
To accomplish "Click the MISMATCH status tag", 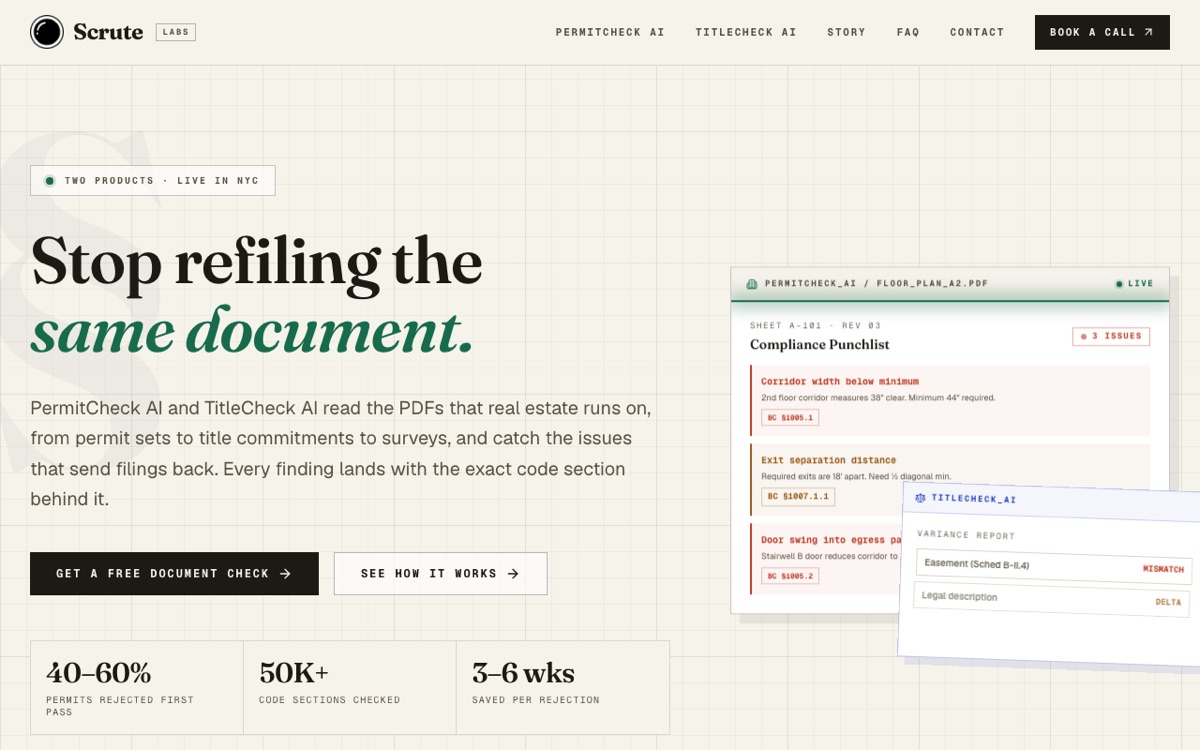I will point(1163,569).
